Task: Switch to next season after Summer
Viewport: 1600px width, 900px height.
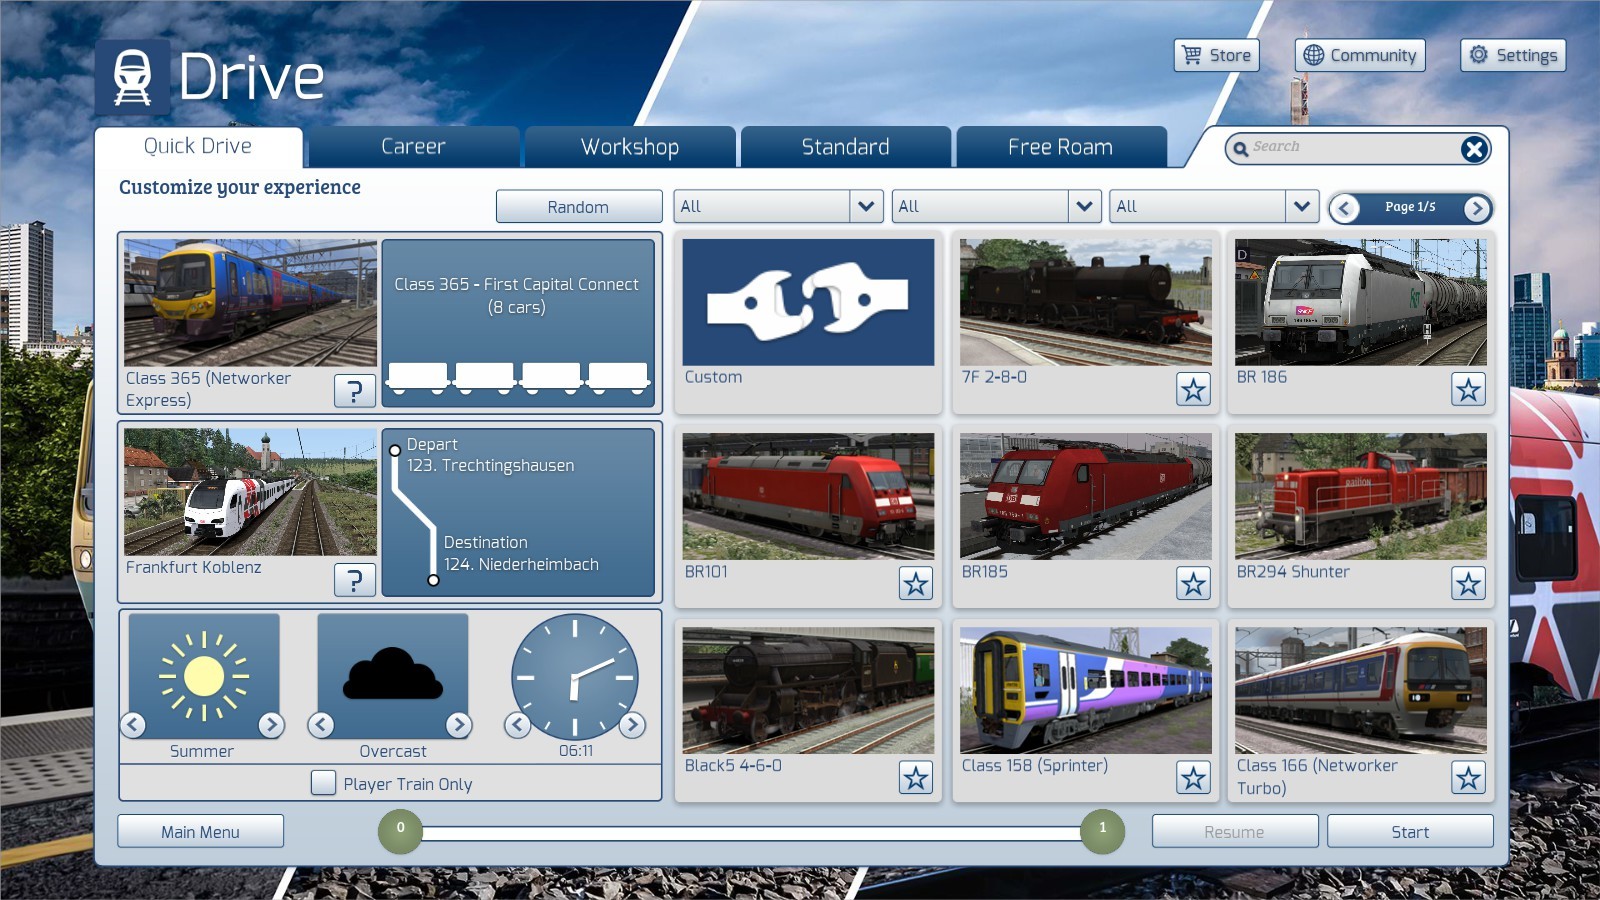Action: coord(271,725)
